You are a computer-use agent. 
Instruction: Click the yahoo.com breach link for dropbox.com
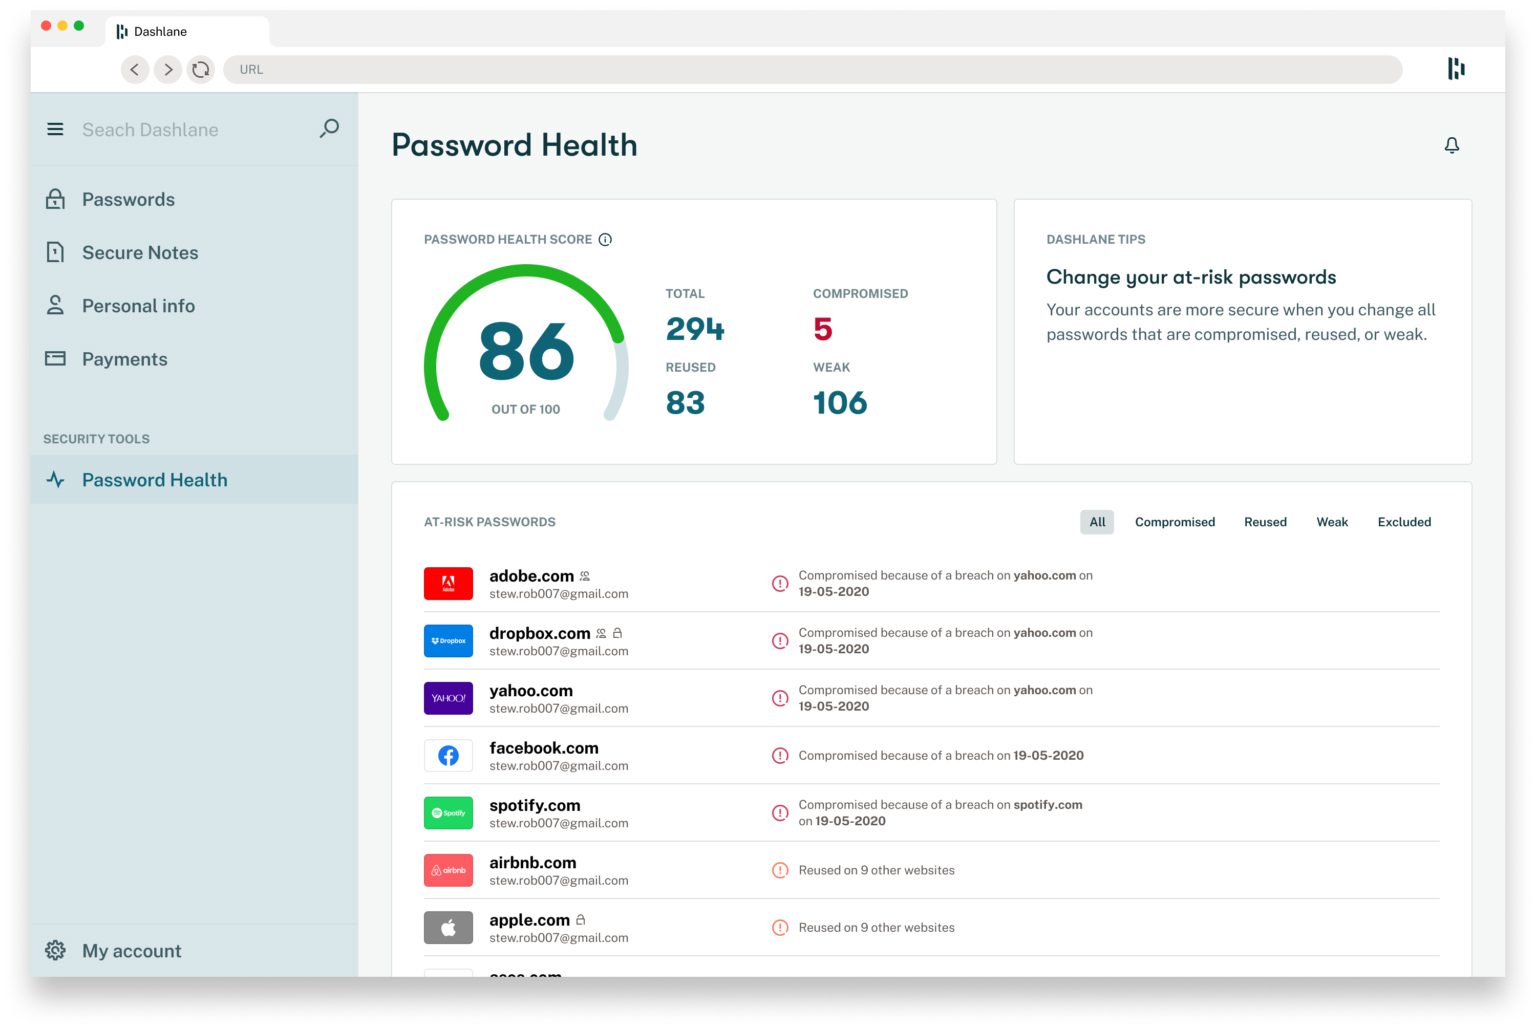click(1043, 632)
